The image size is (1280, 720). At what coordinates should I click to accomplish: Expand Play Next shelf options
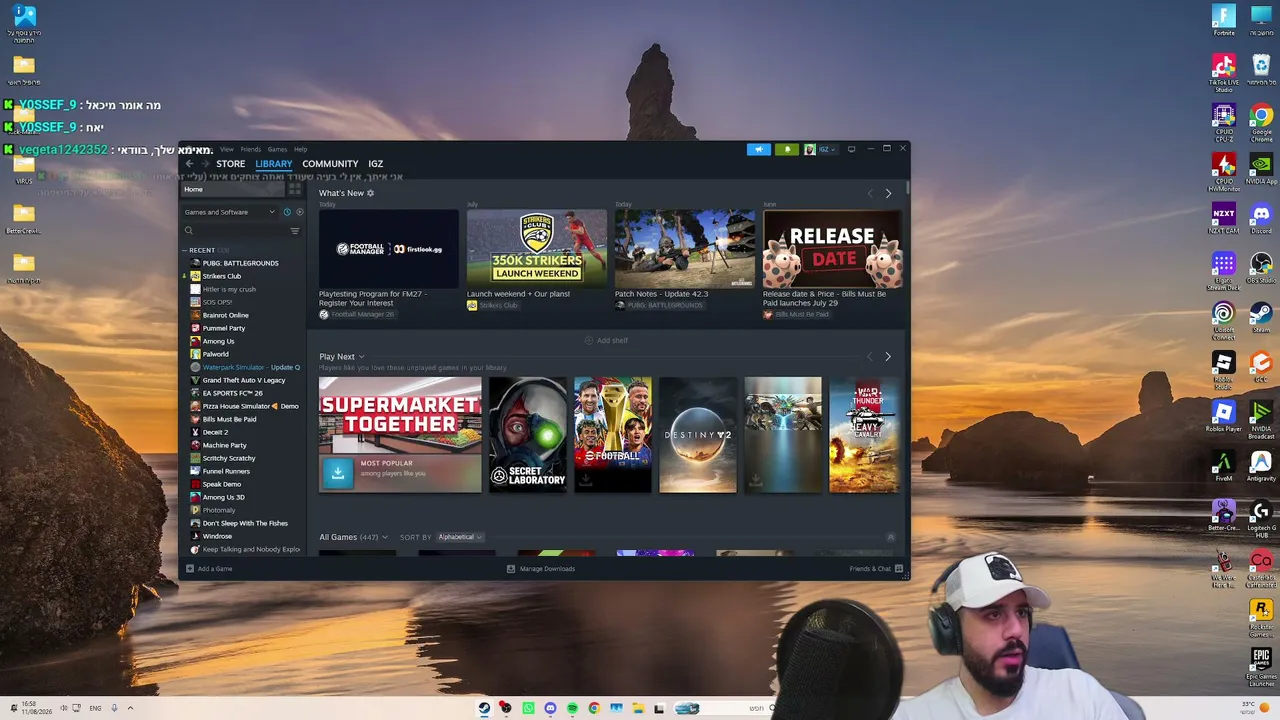point(361,357)
